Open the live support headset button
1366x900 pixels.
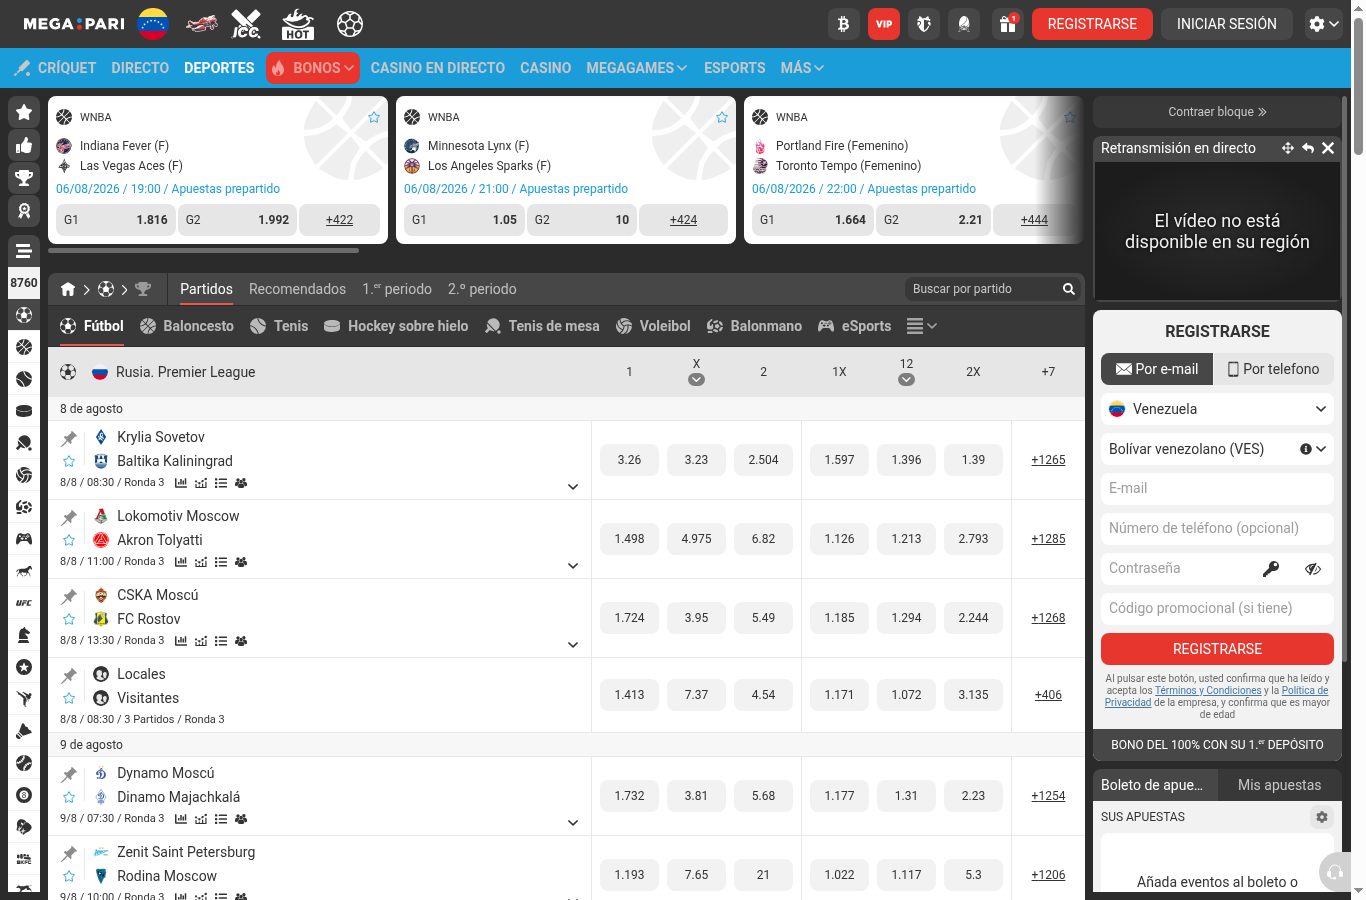[1334, 872]
